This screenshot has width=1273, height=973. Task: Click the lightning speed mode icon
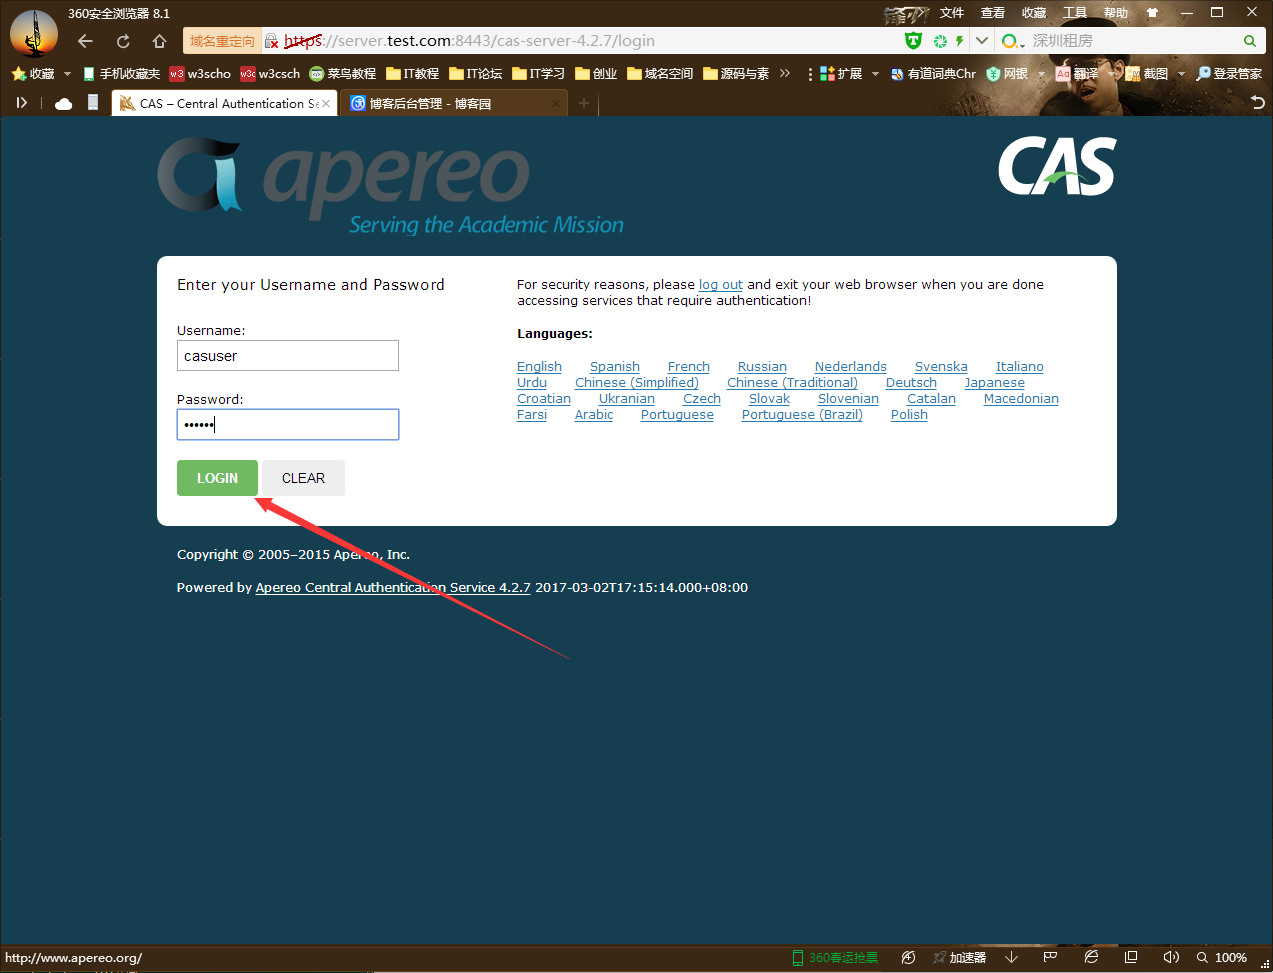point(959,41)
